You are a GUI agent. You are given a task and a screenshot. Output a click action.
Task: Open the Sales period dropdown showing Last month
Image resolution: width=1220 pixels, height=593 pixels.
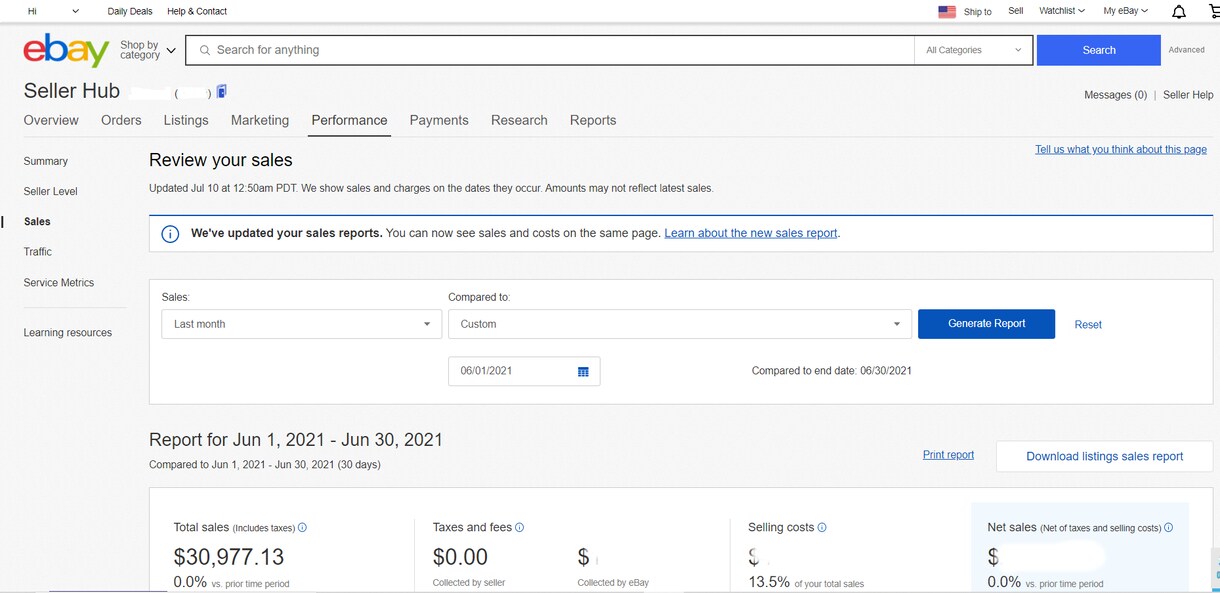tap(301, 324)
